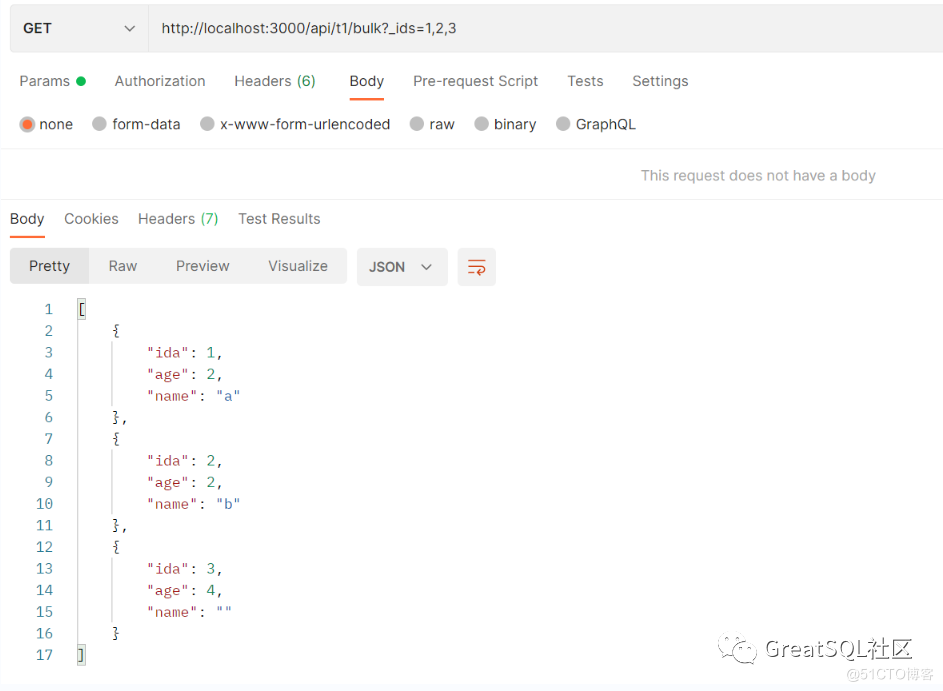This screenshot has width=943, height=691.
Task: Open the request Headers (6) tab
Action: point(275,81)
